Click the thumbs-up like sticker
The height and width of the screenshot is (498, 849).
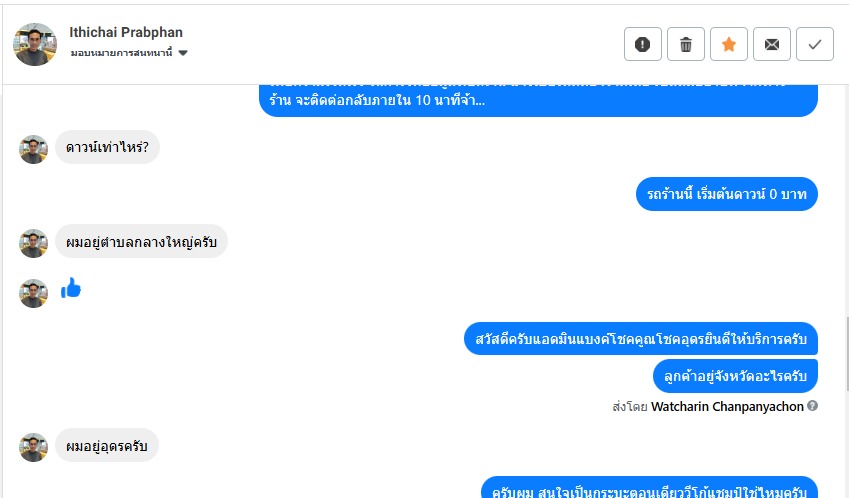click(x=71, y=289)
